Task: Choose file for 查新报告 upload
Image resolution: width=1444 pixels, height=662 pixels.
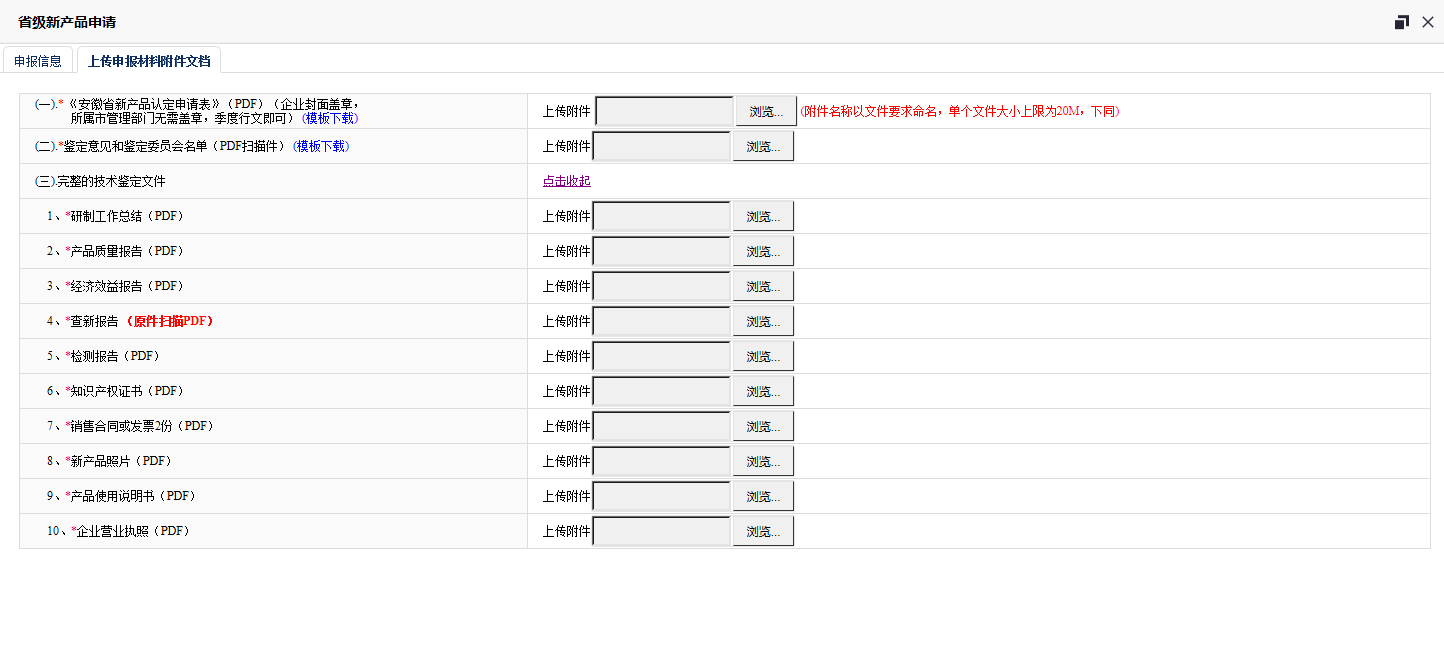Action: 763,321
